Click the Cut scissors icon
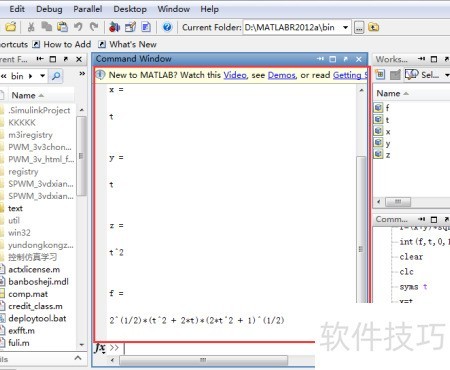The width and height of the screenshot is (450, 370). point(31,27)
